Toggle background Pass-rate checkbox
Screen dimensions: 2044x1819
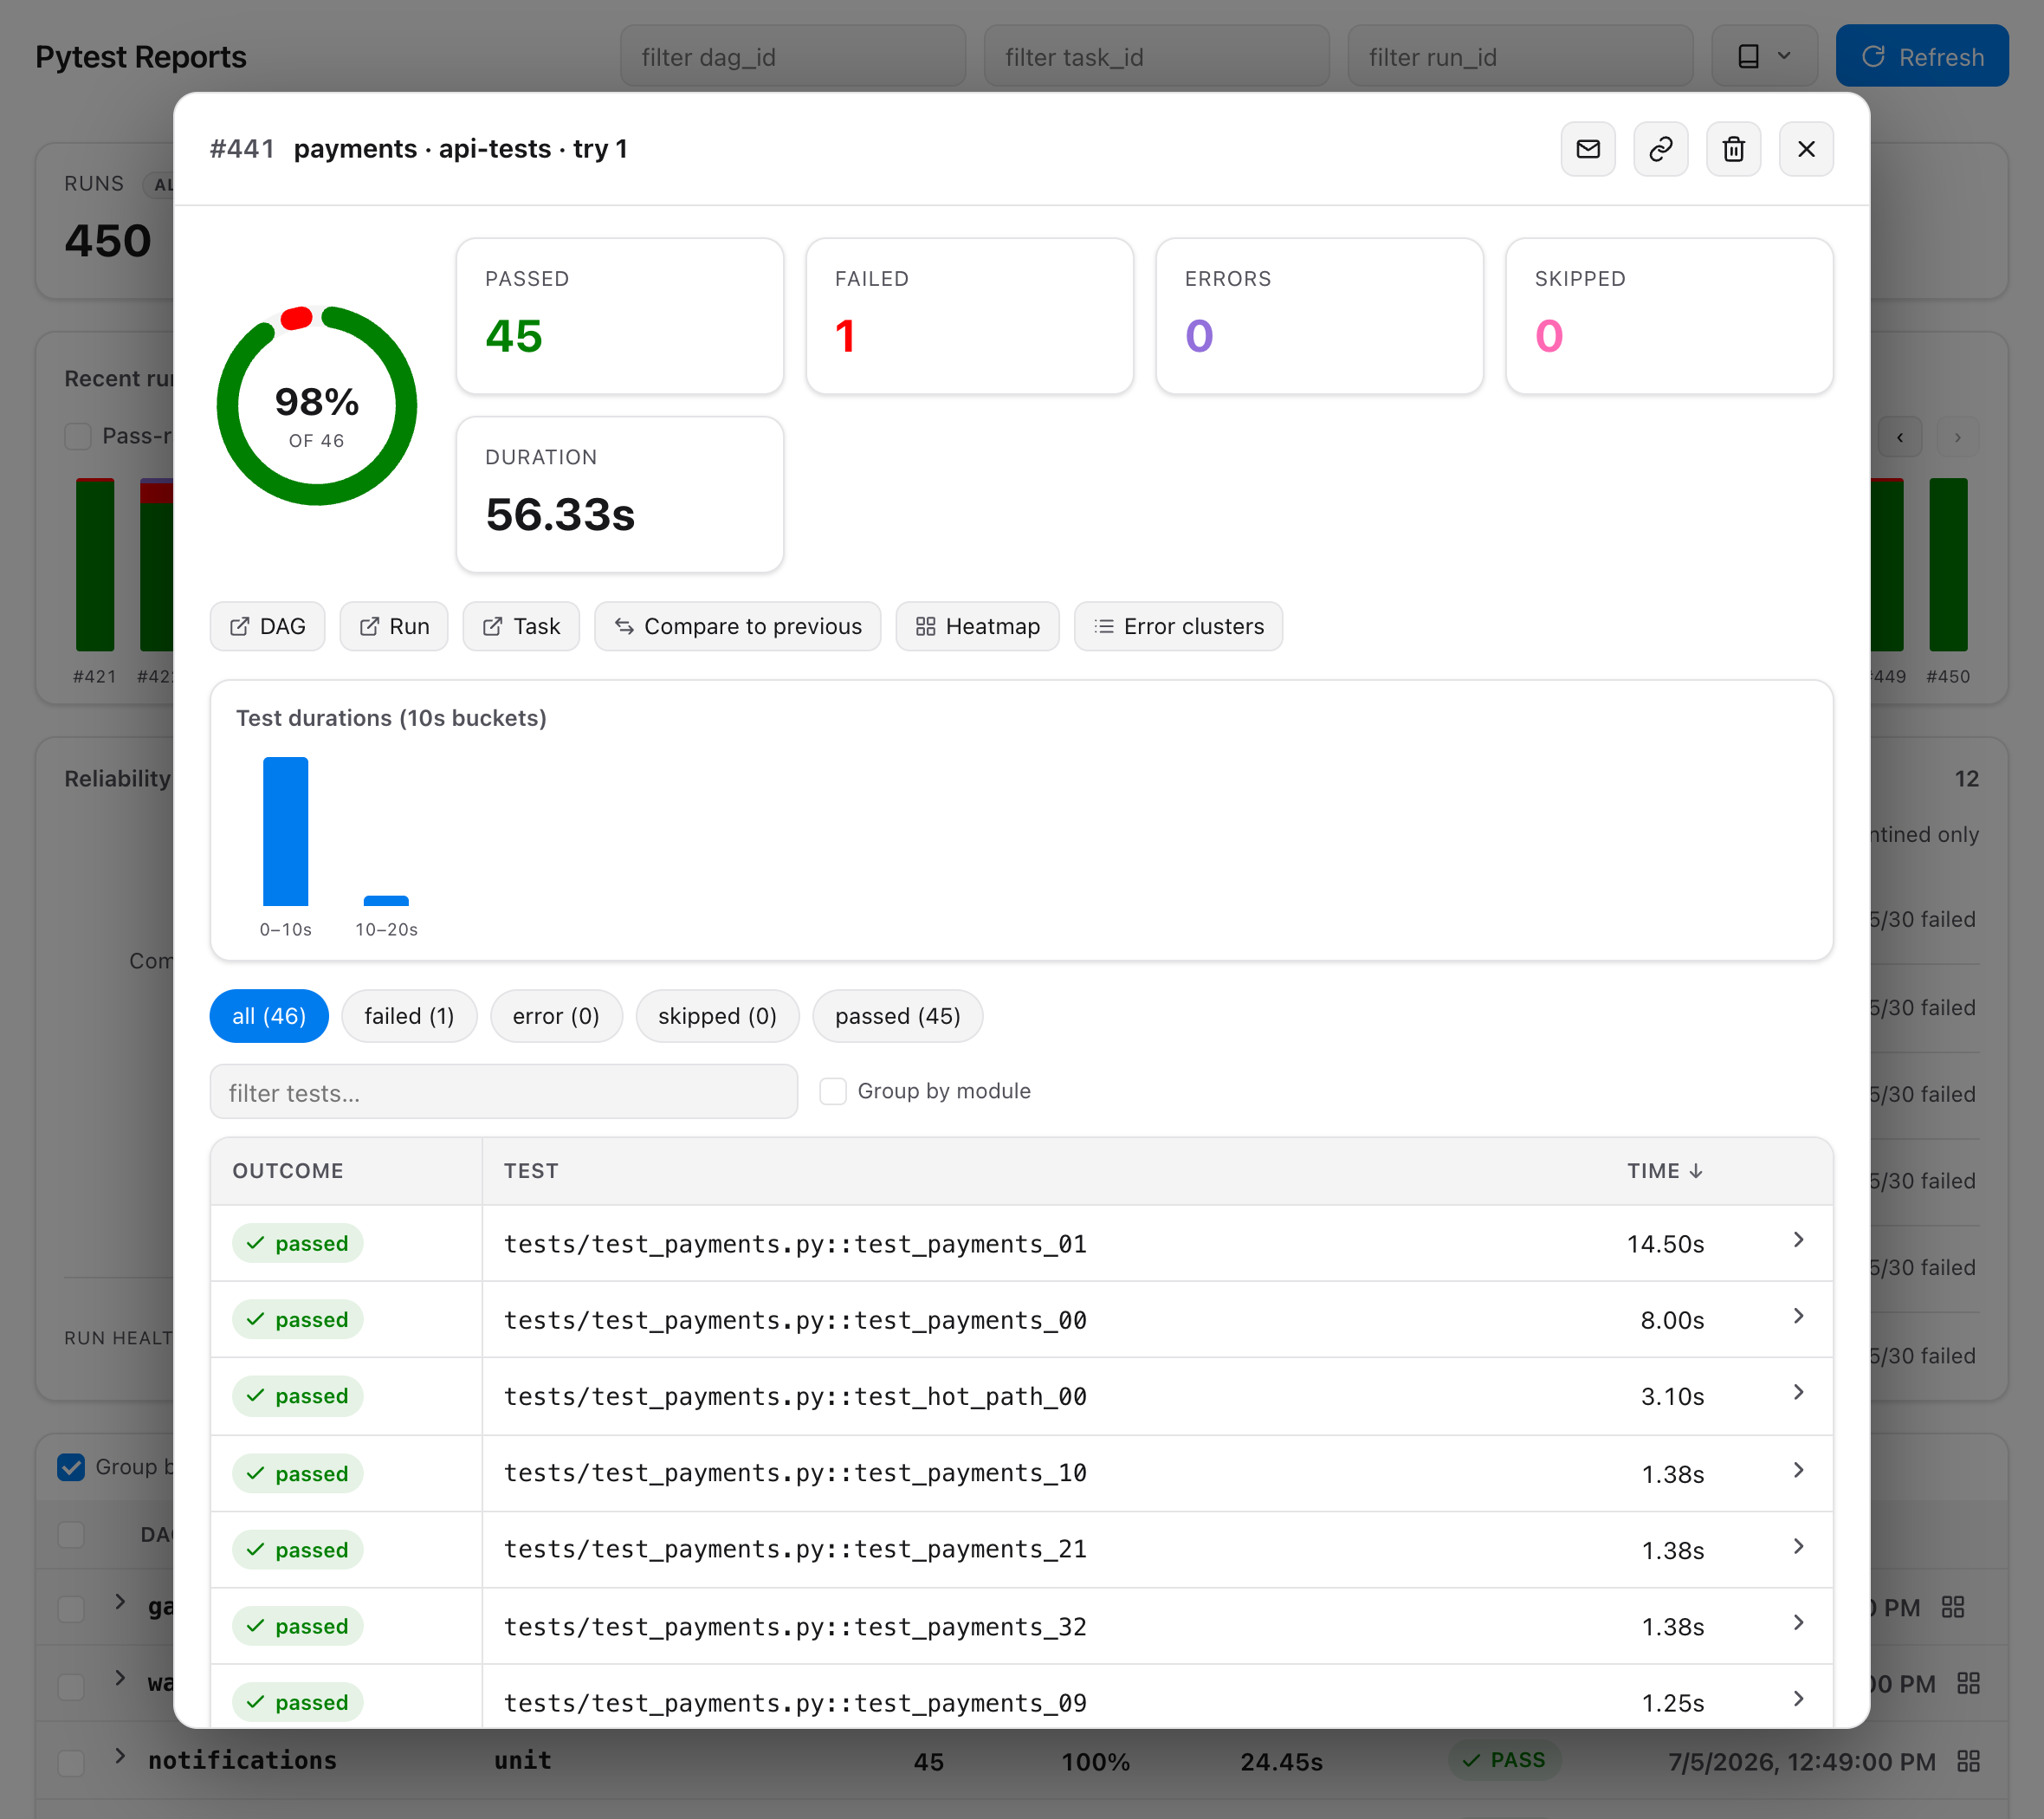coord(78,437)
